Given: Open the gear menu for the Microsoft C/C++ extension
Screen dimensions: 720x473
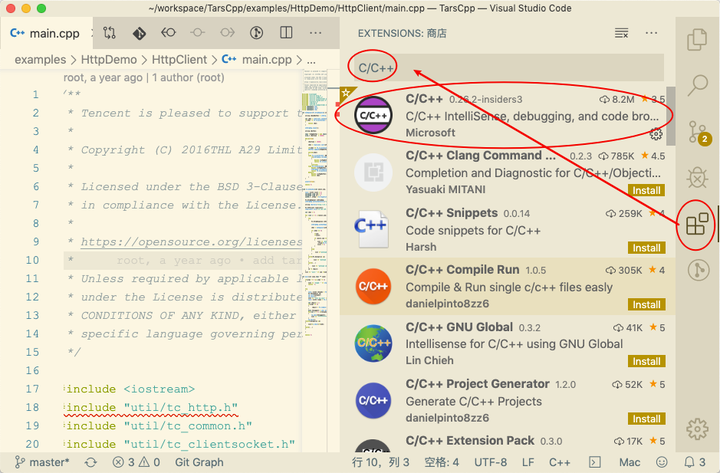Looking at the screenshot, I should [x=656, y=134].
